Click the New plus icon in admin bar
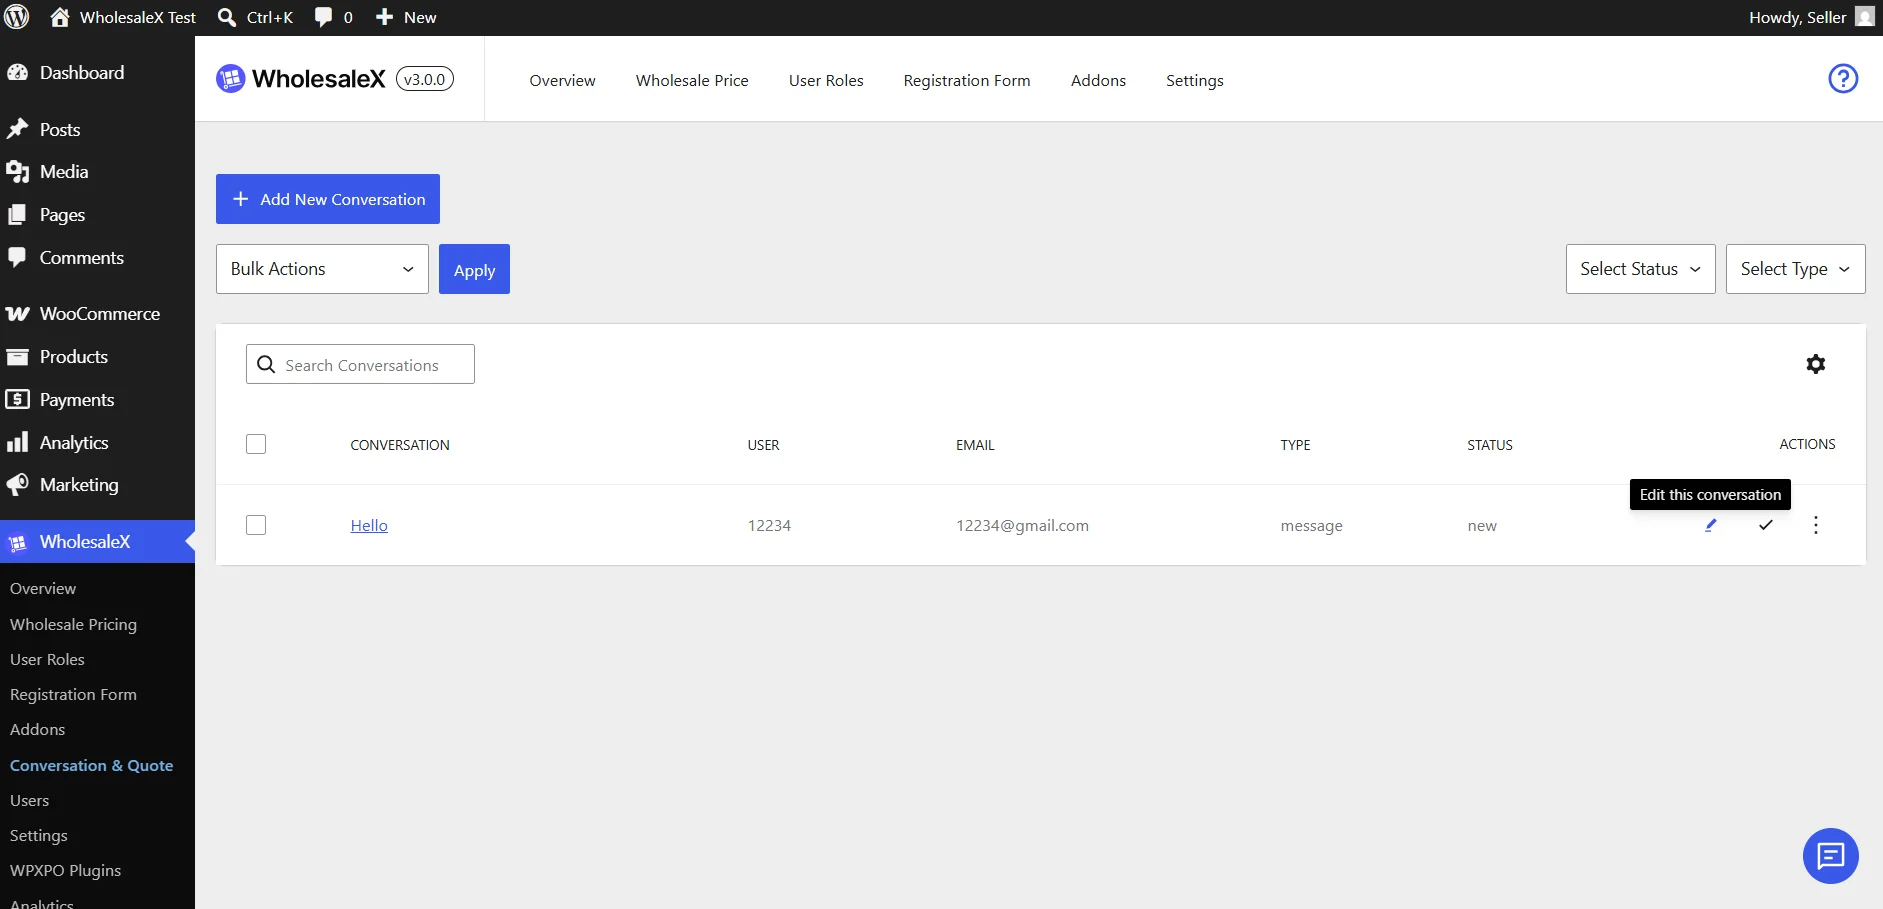 384,17
